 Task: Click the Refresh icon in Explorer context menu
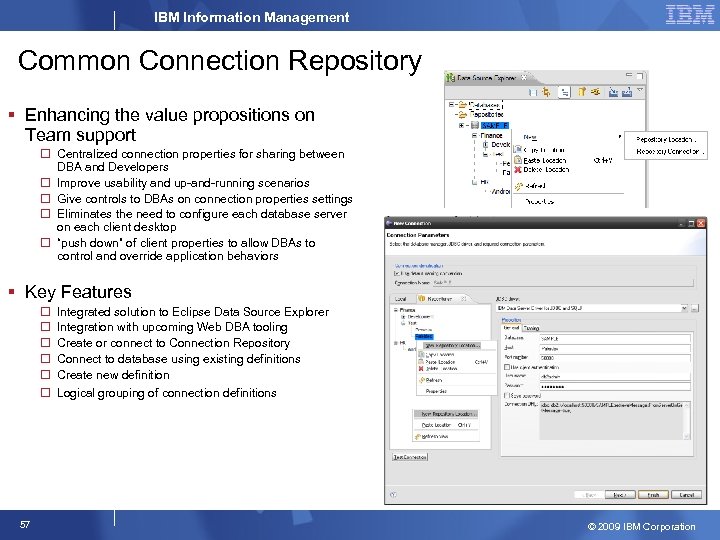[518, 186]
